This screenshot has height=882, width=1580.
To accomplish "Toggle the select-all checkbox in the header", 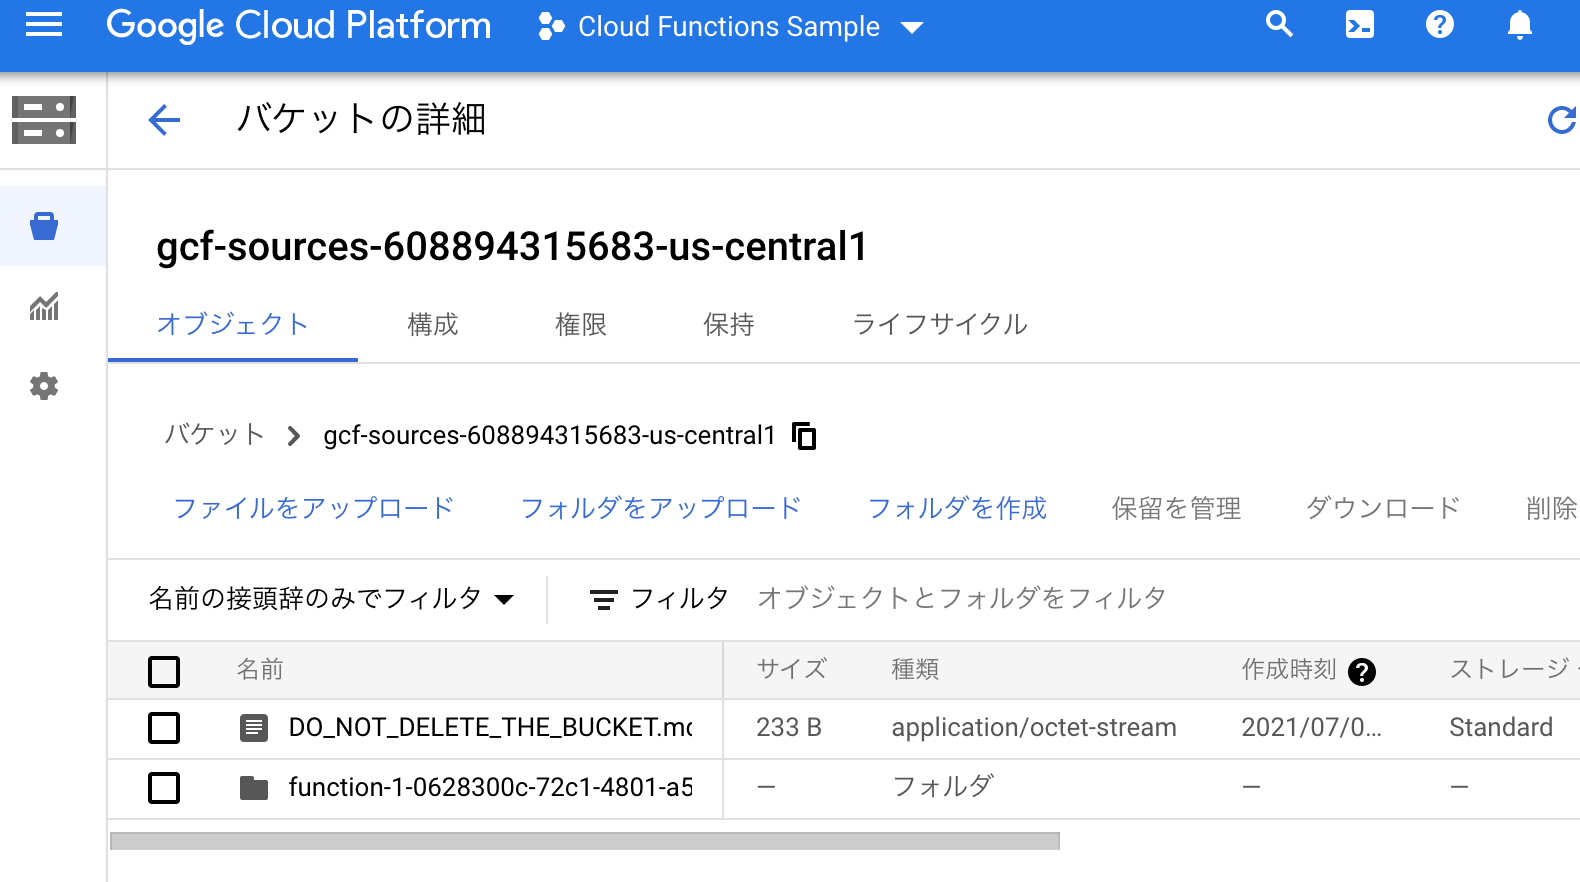I will (x=164, y=671).
